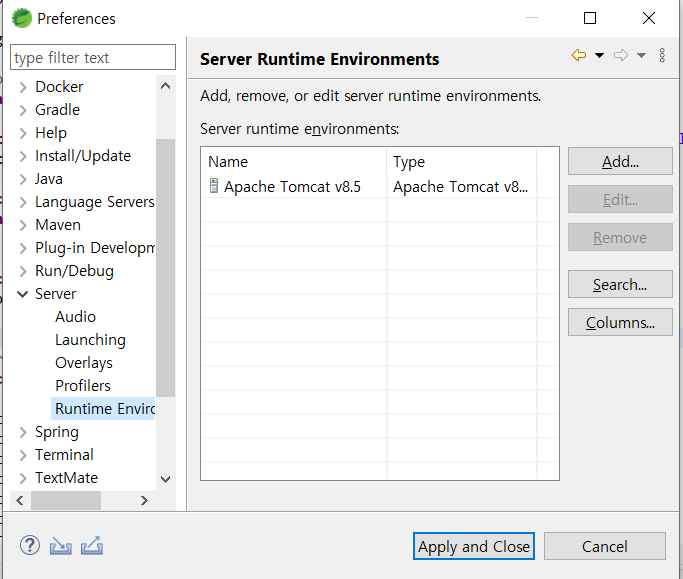Select Runtime Environments tree item

click(103, 409)
